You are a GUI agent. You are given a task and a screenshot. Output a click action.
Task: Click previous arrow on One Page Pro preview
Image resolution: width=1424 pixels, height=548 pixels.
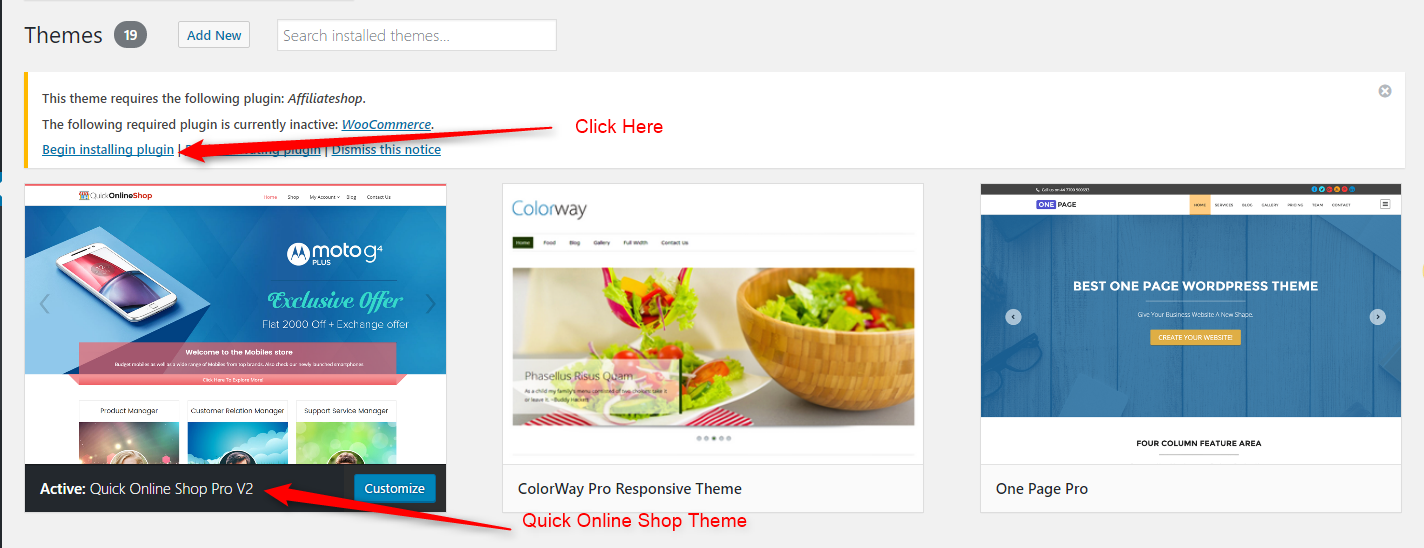pos(1013,317)
